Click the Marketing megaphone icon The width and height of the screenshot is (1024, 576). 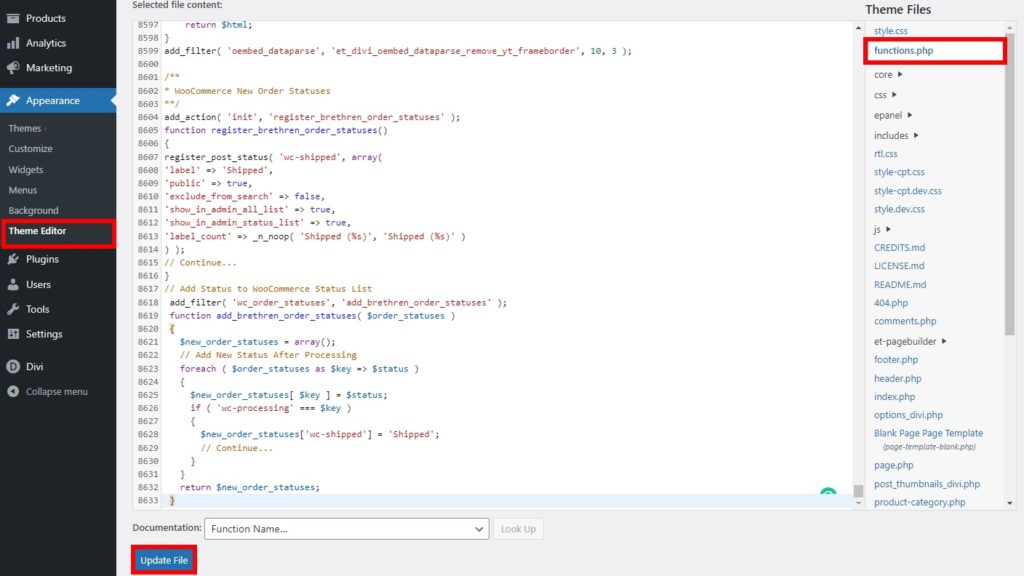click(13, 68)
